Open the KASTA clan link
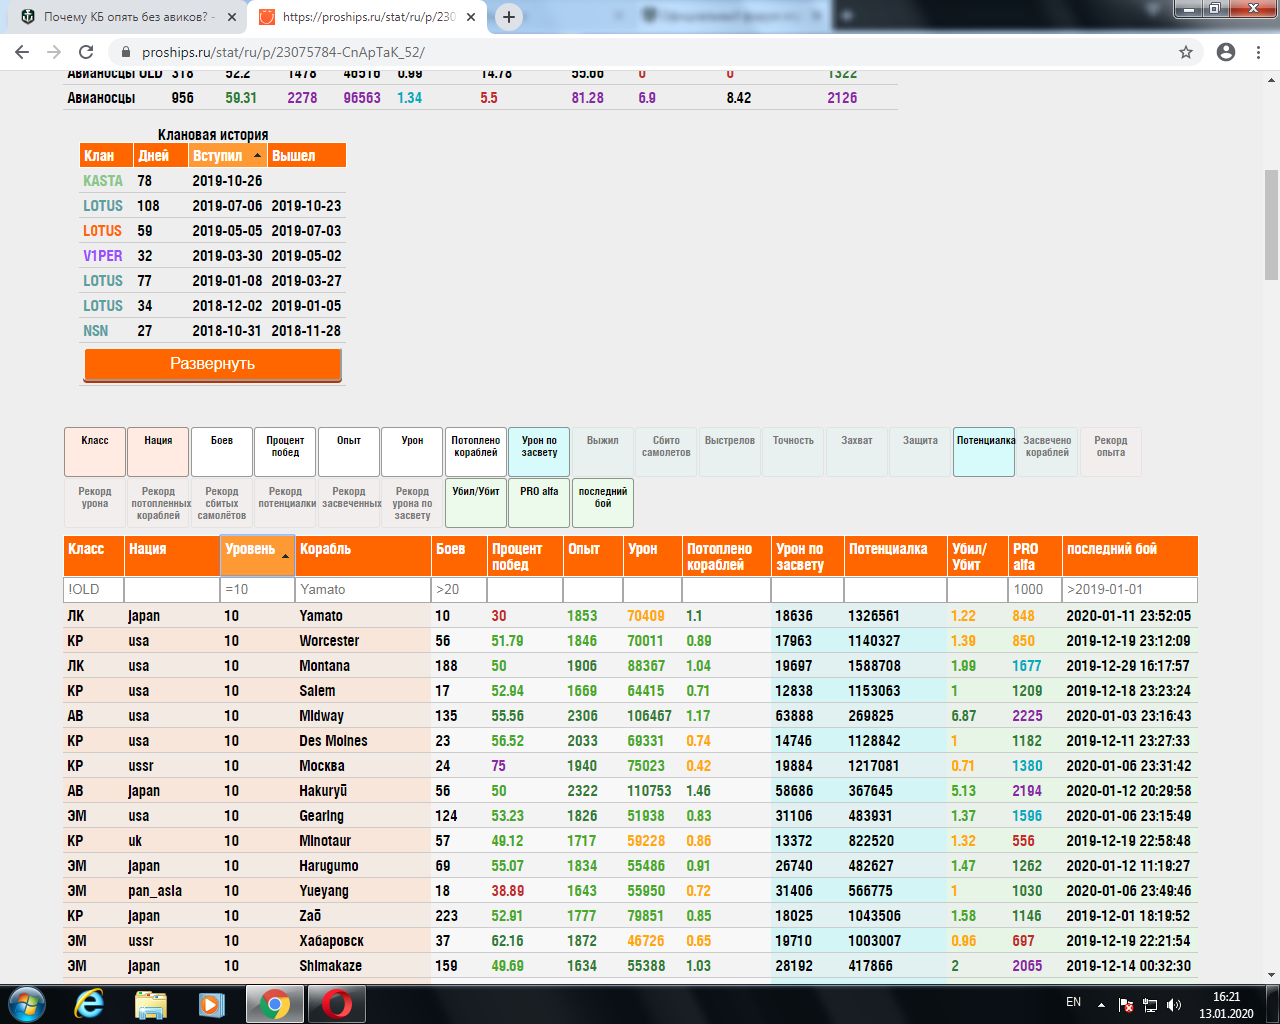 click(103, 181)
